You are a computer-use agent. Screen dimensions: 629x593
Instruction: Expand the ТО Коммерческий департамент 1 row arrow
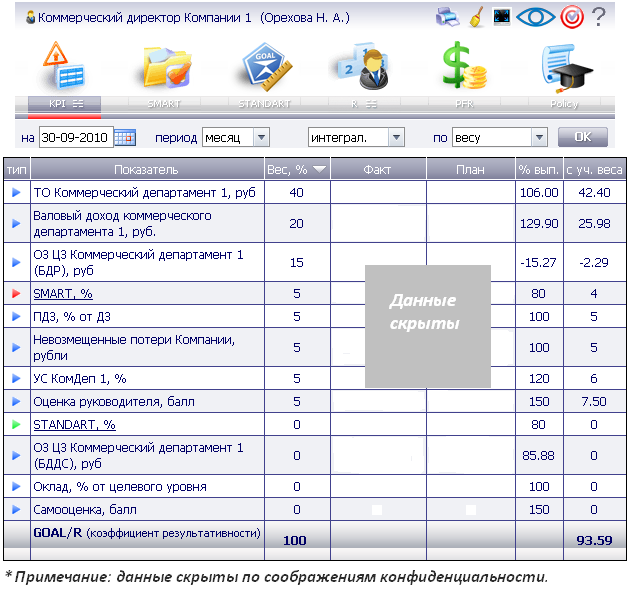[16, 193]
